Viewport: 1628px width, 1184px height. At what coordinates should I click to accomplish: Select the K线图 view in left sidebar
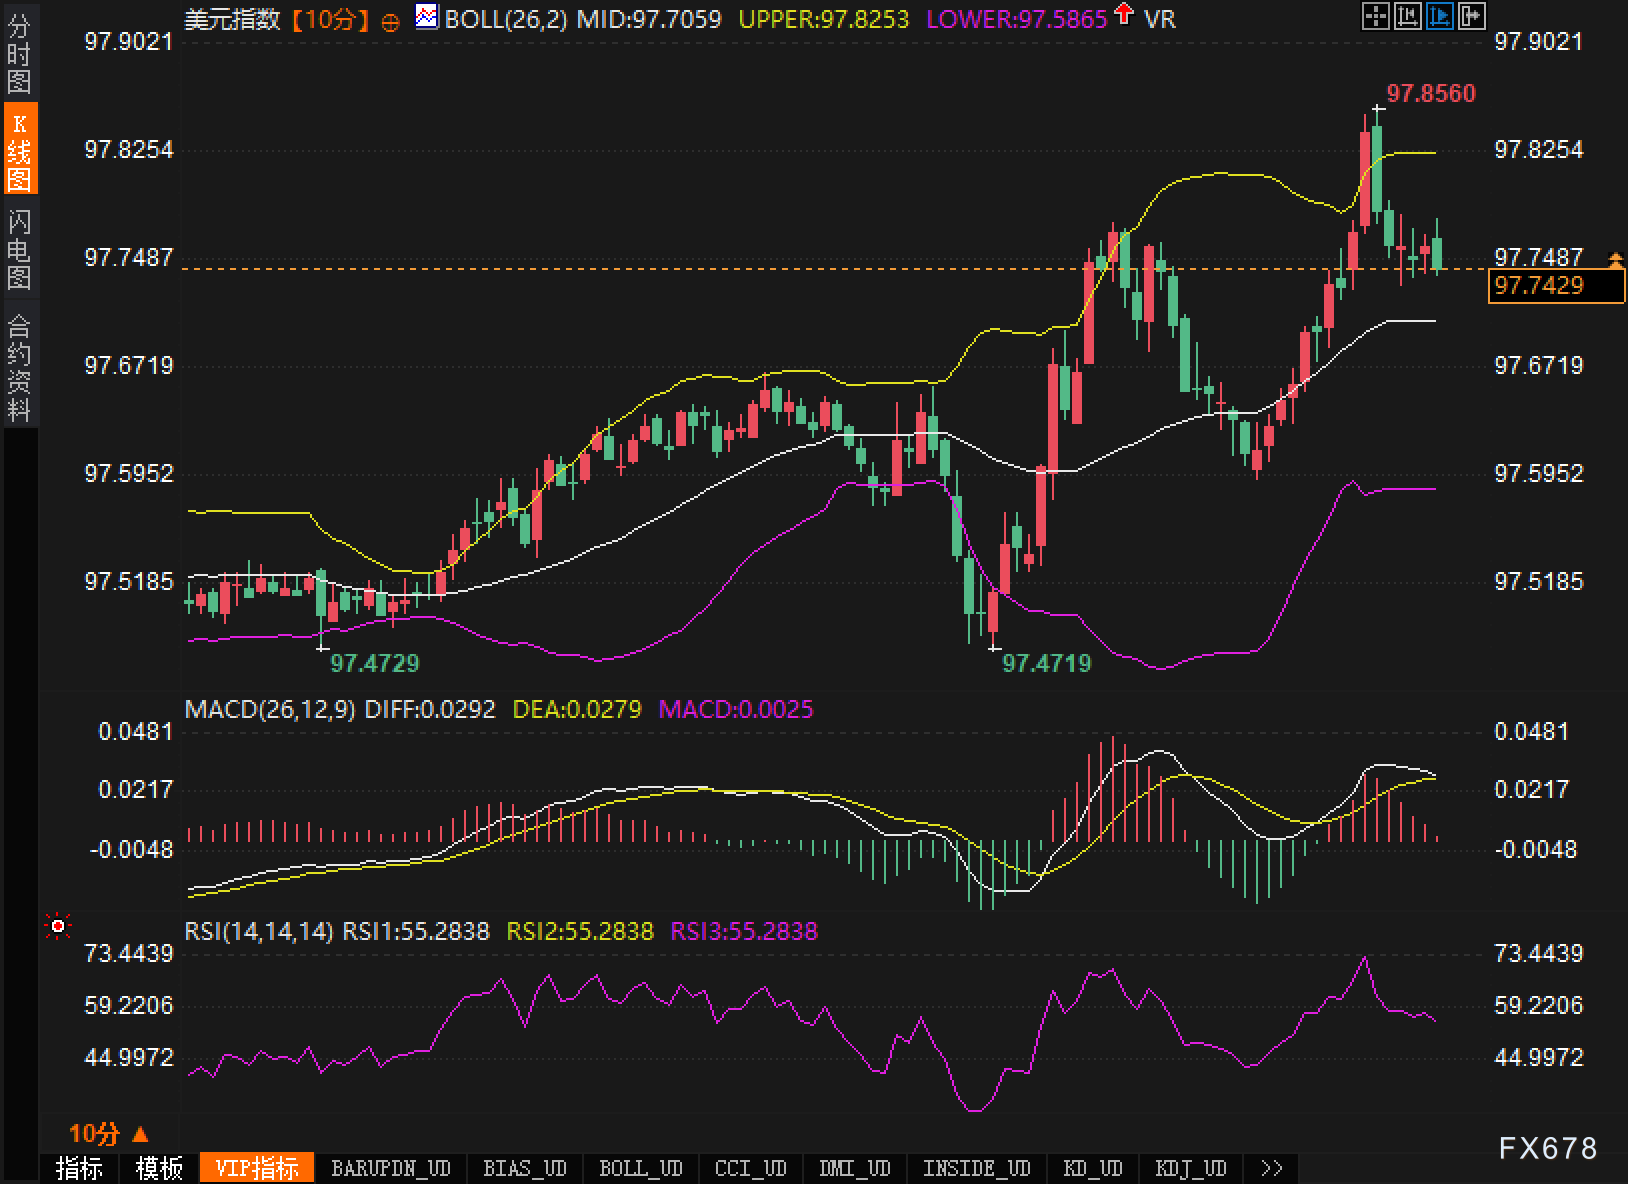pyautogui.click(x=19, y=150)
